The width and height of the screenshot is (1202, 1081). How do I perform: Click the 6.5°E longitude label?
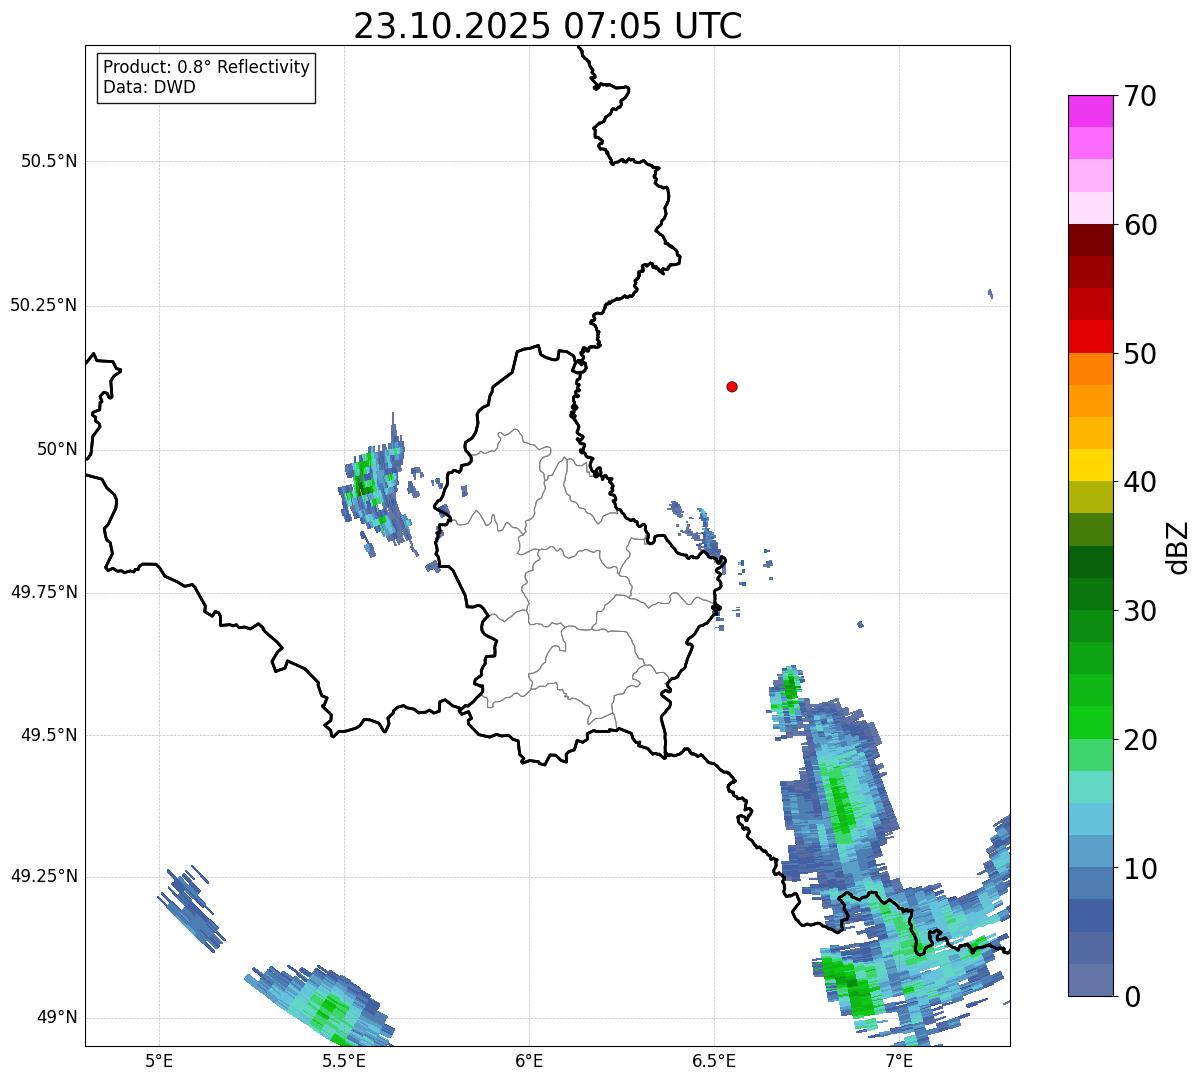(x=714, y=1060)
